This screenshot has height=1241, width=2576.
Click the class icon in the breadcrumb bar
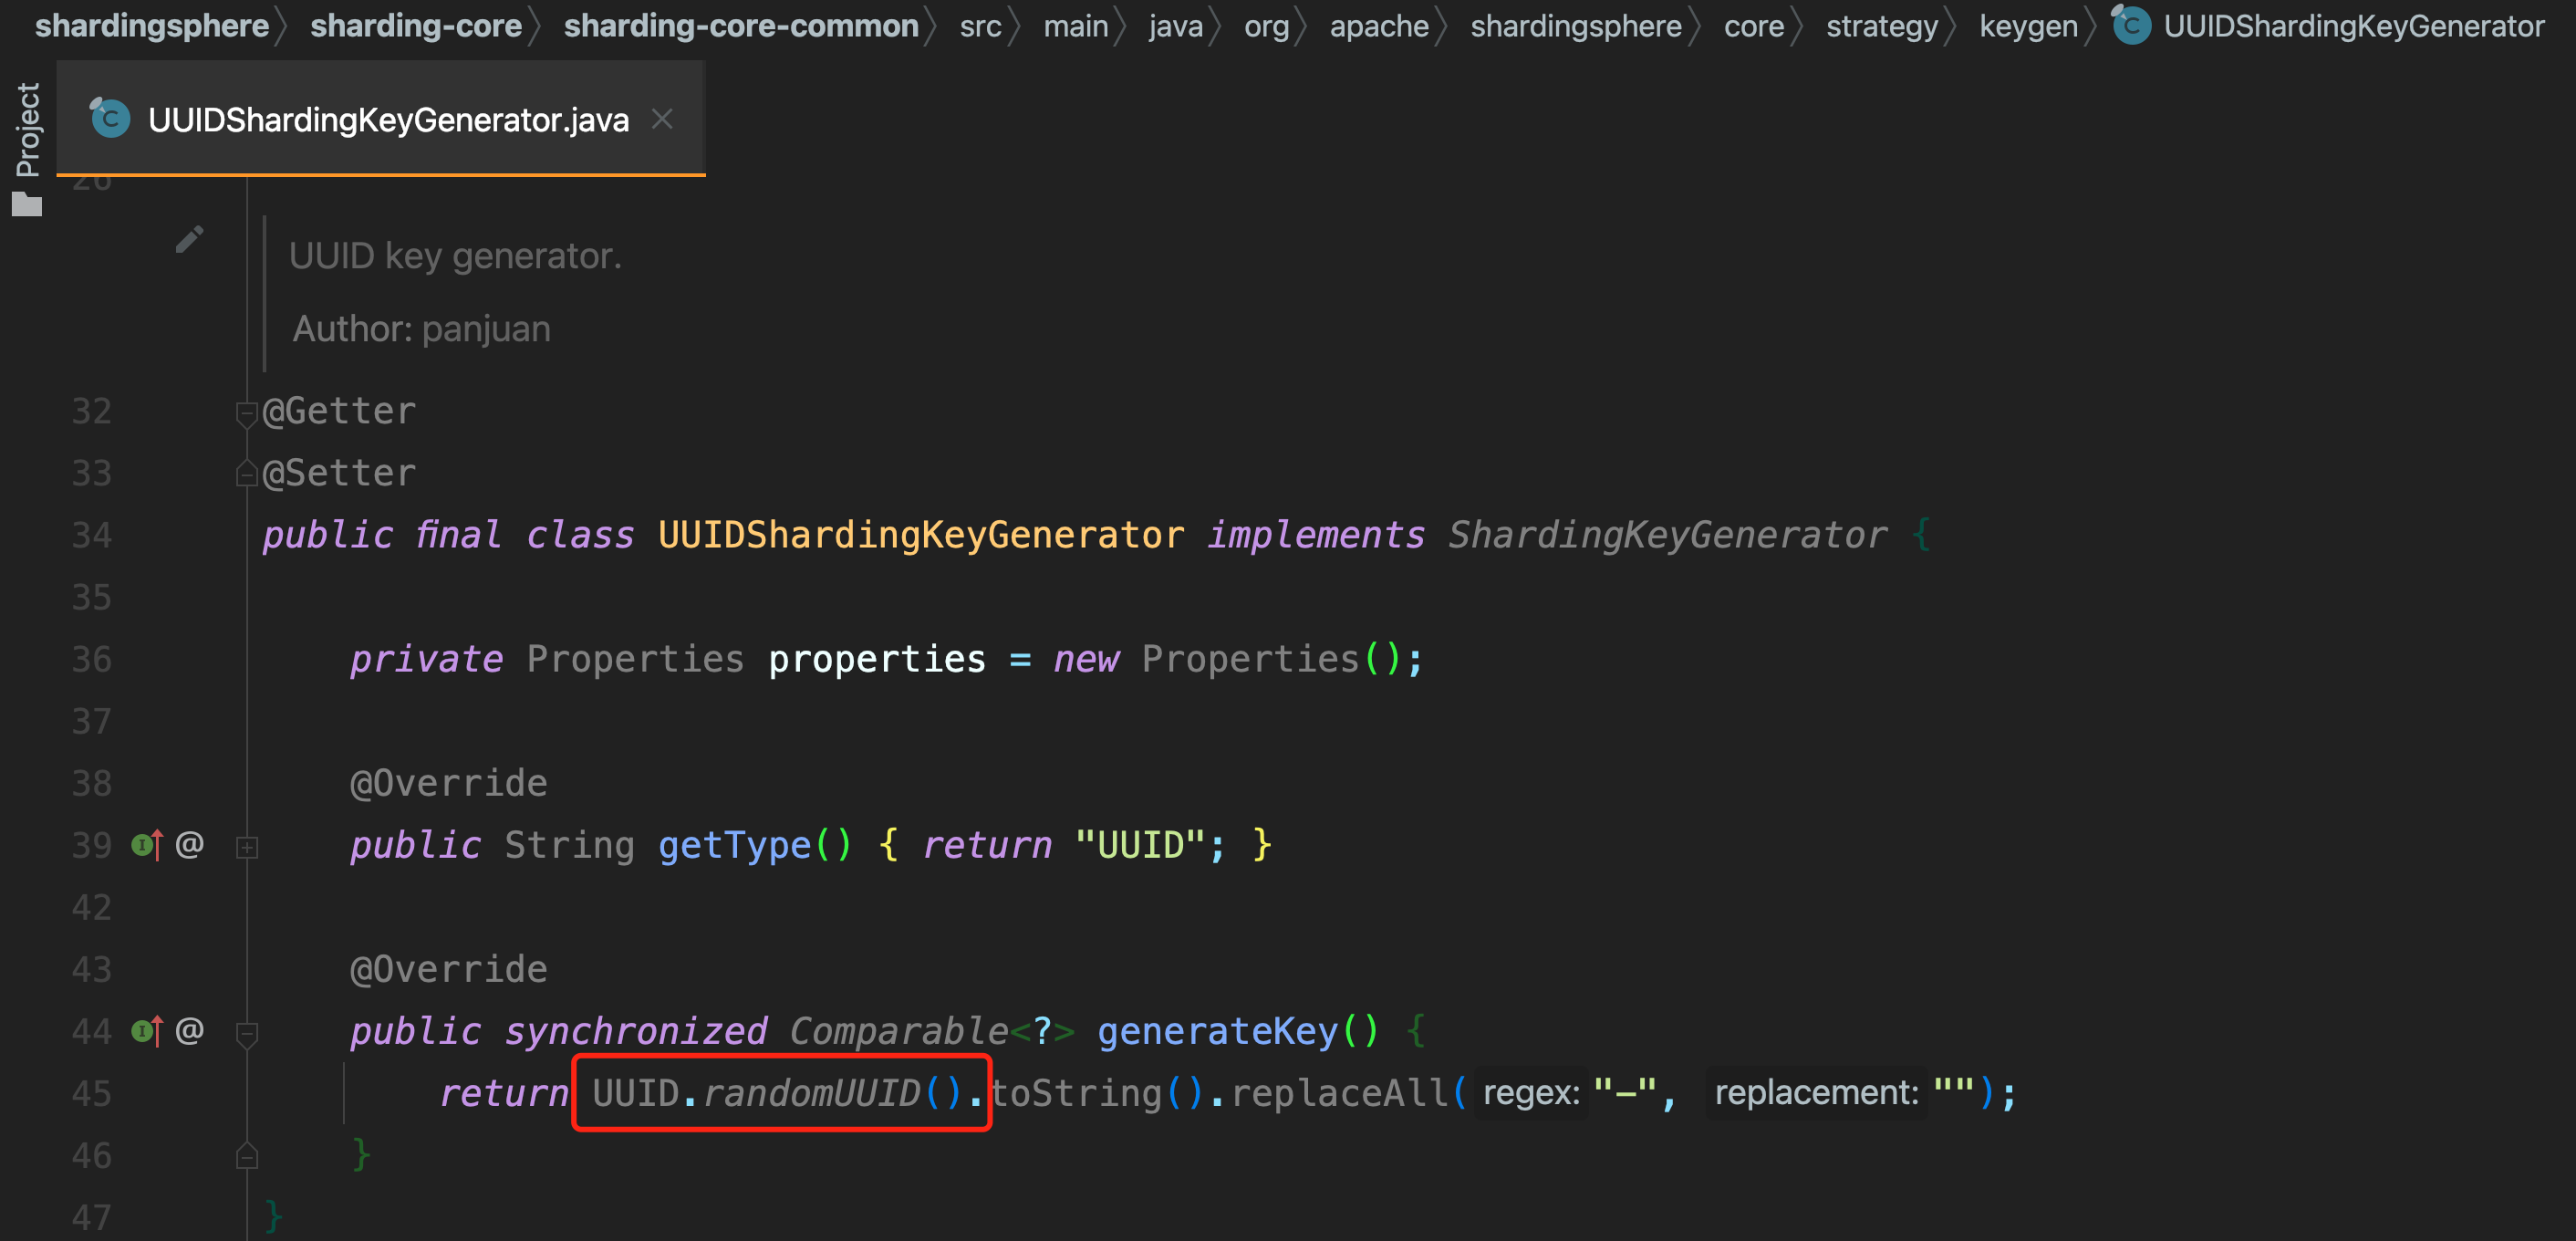tap(2130, 24)
